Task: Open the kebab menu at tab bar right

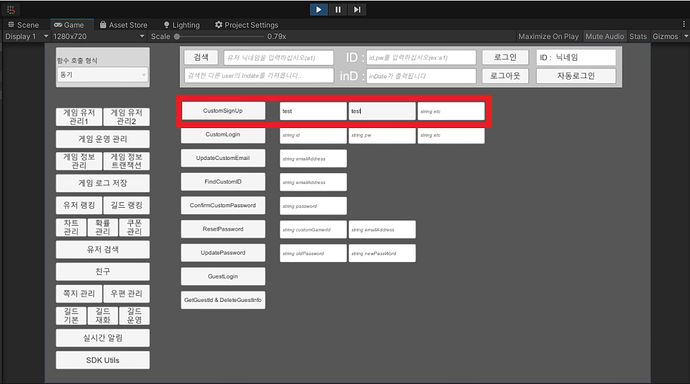Action: point(684,24)
